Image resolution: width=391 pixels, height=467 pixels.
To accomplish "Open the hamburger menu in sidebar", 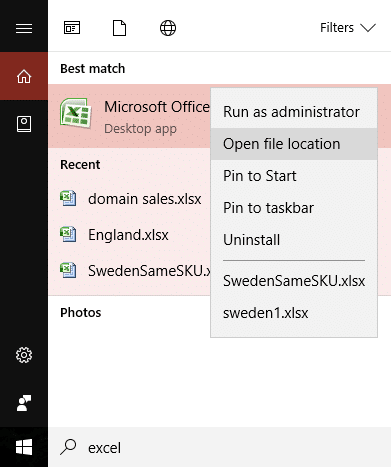I will pos(24,28).
